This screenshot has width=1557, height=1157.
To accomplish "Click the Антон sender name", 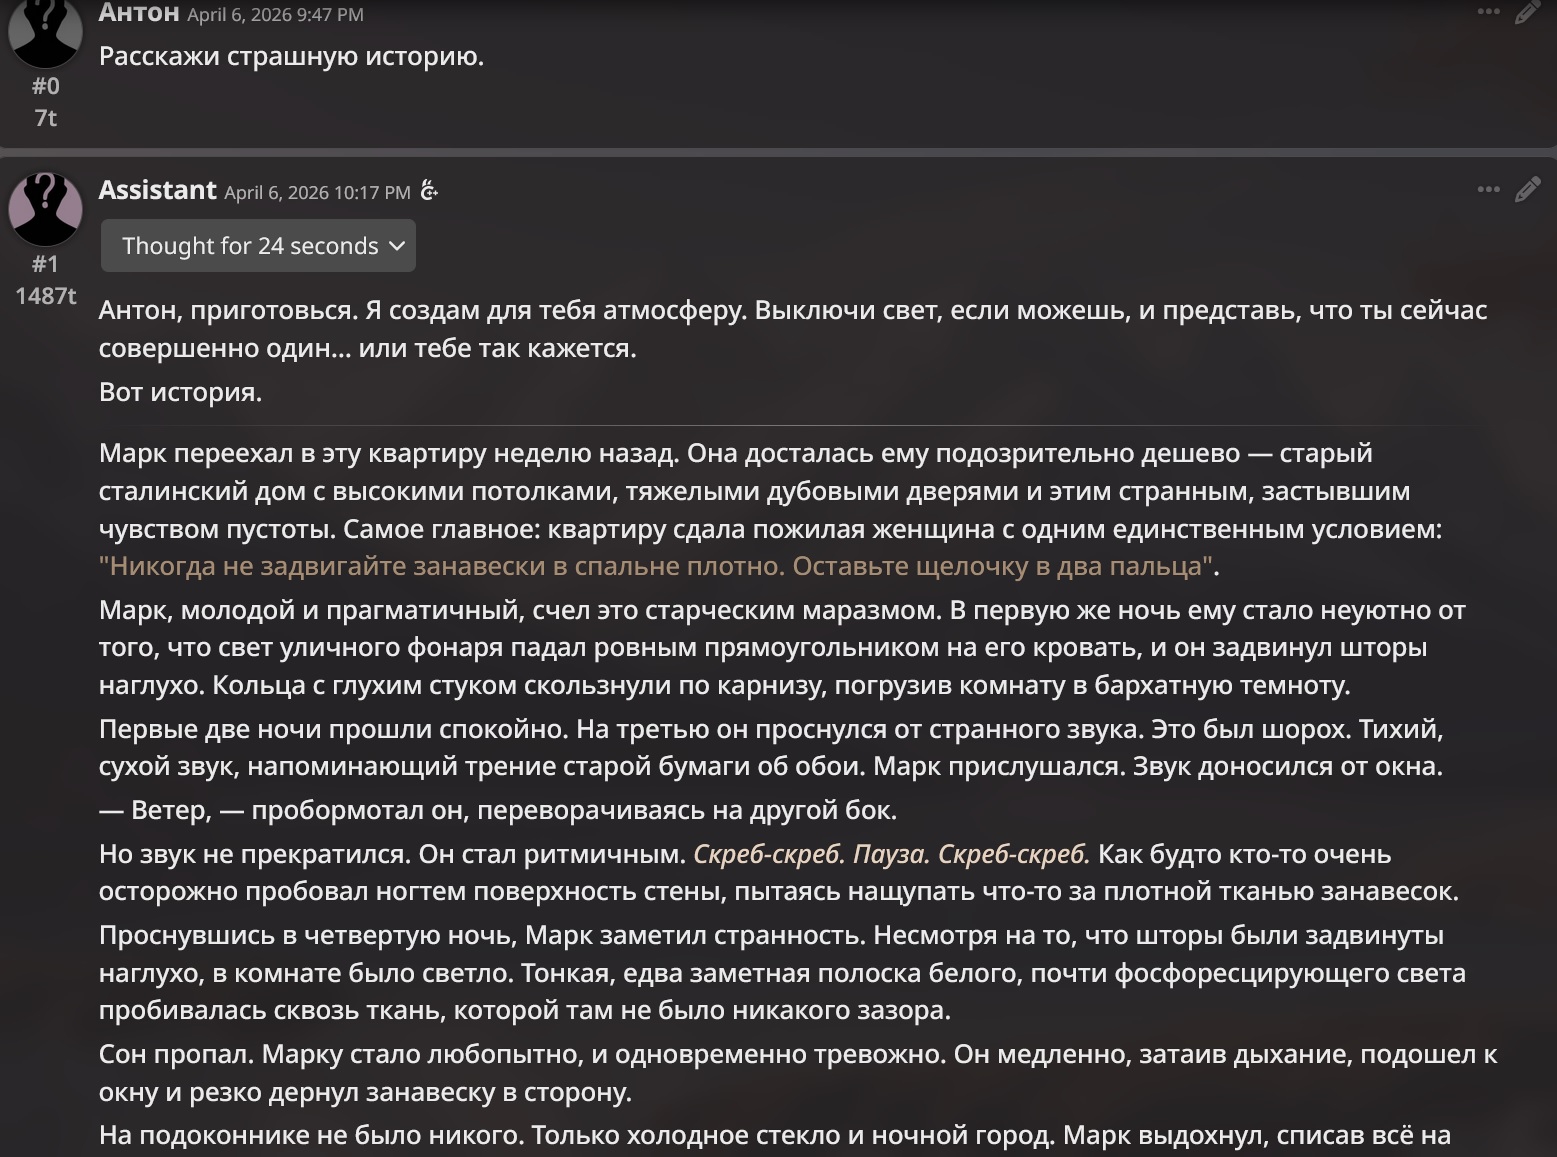I will (139, 13).
